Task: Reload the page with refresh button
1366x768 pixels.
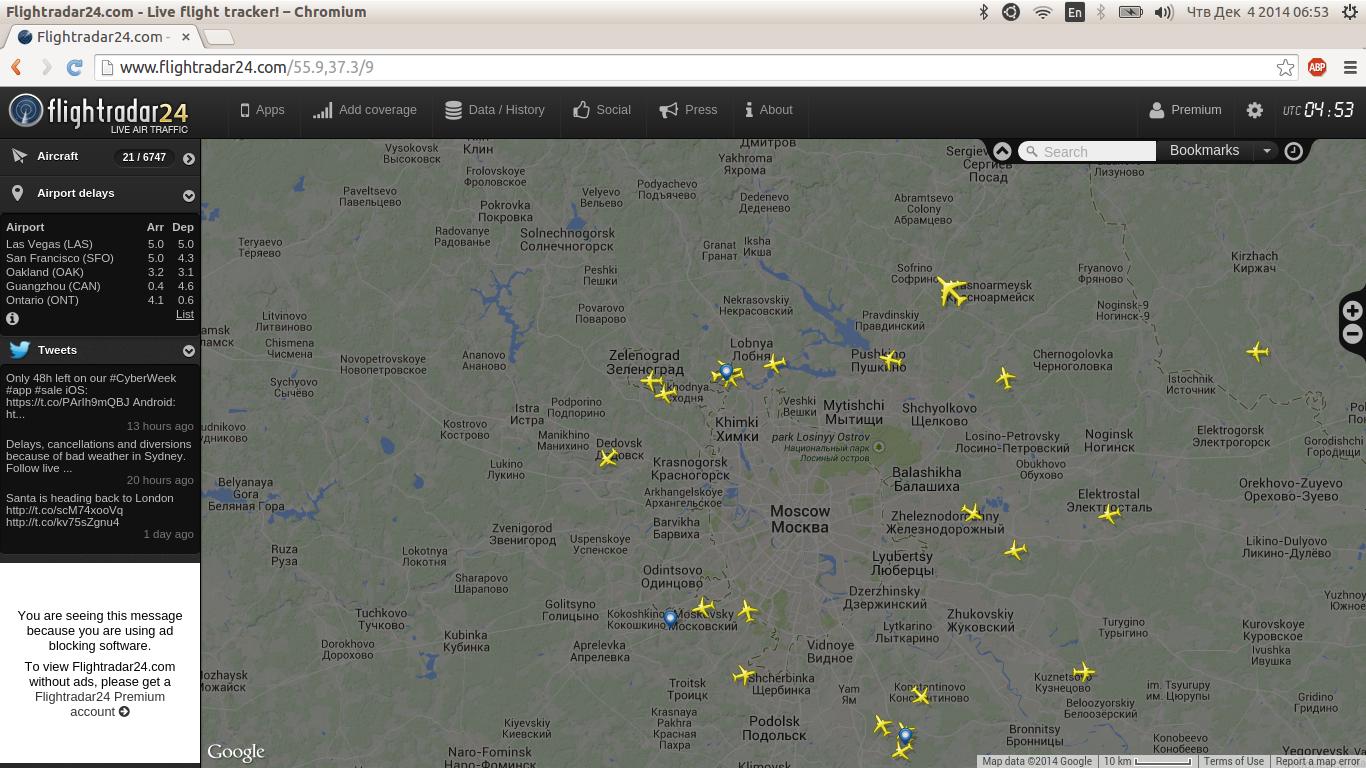Action: pos(74,67)
